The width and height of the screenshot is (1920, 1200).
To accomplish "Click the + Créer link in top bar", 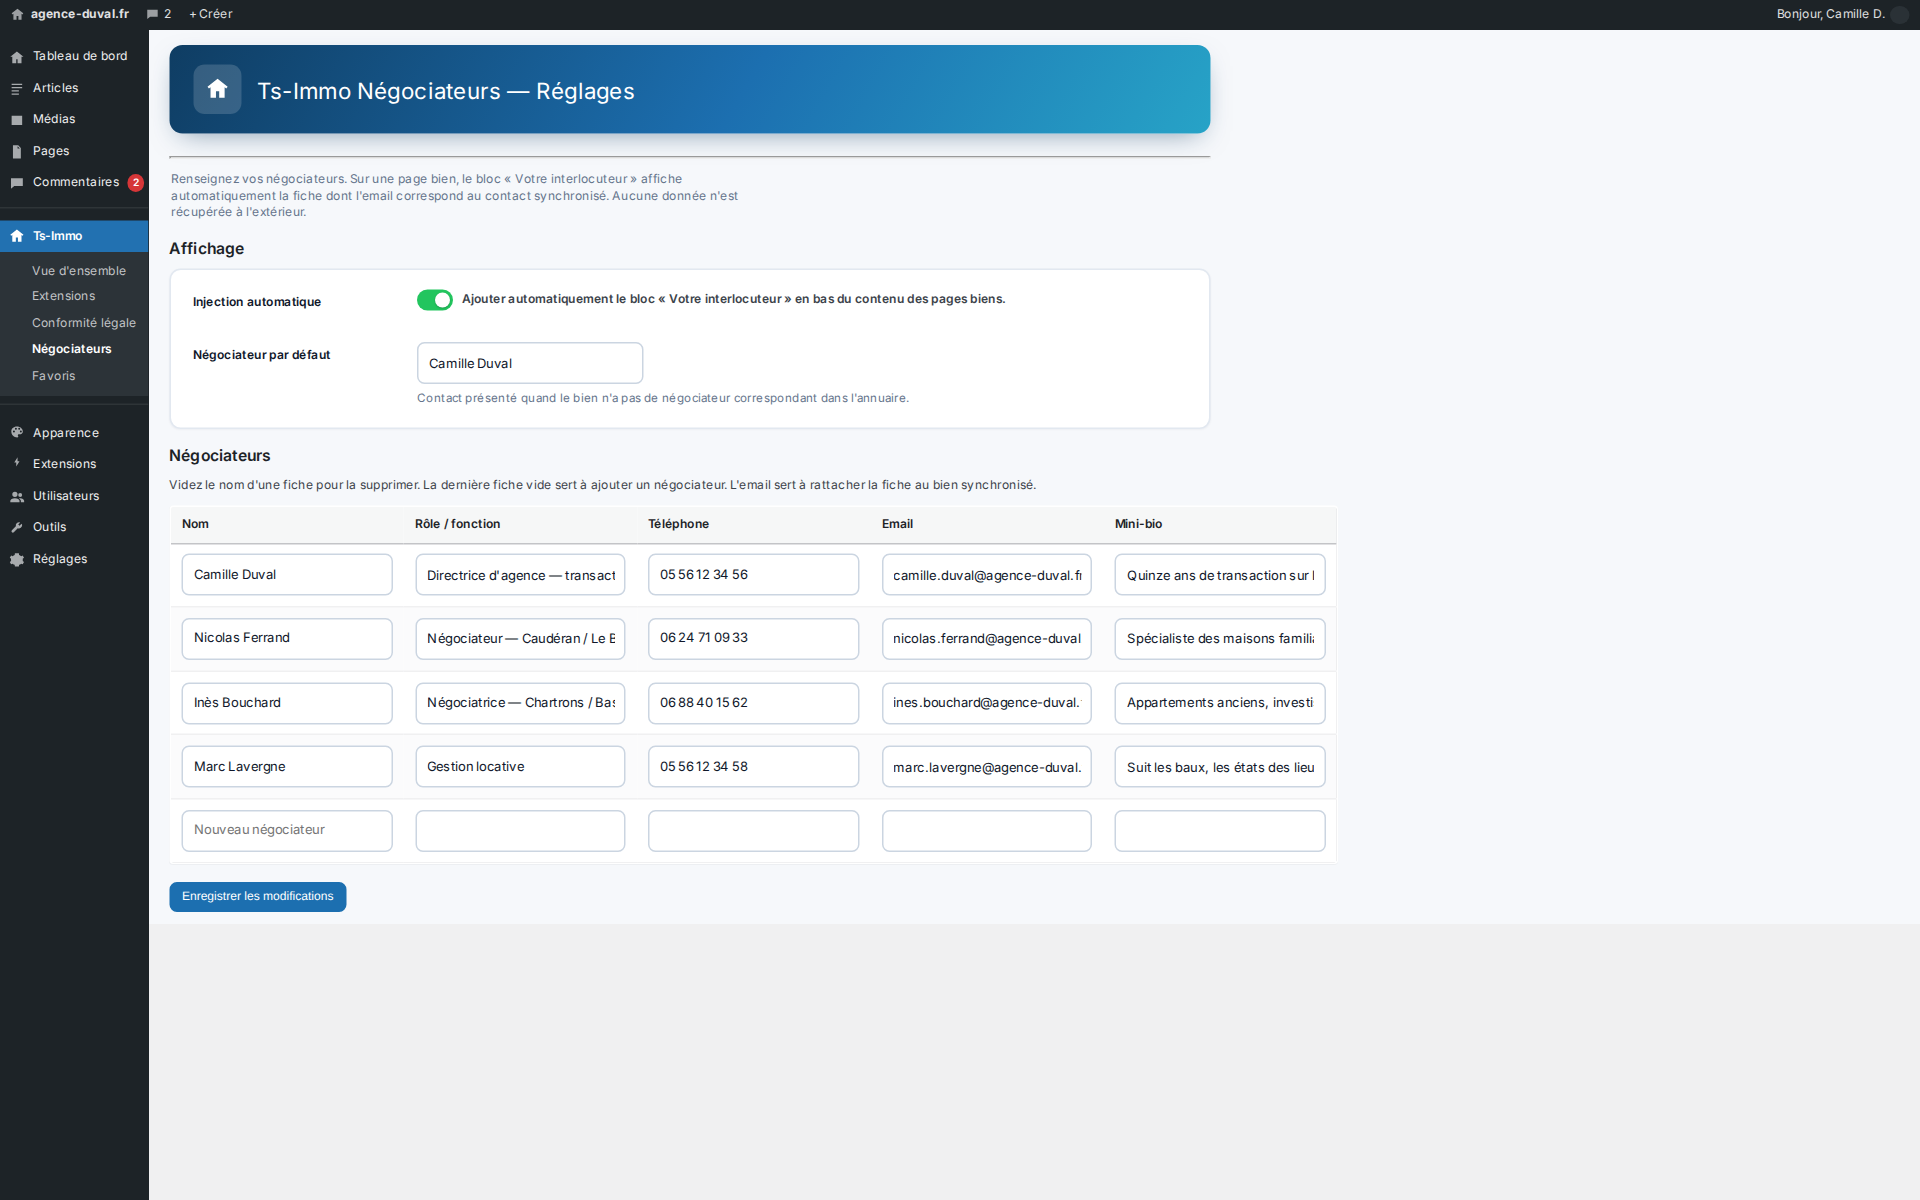I will click(x=211, y=14).
